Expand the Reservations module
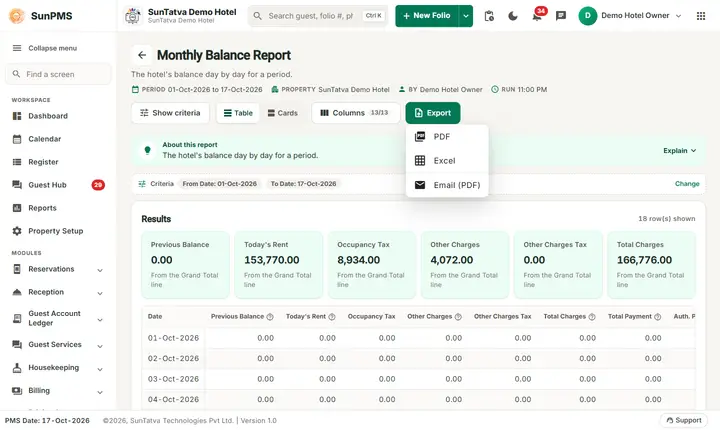The height and width of the screenshot is (430, 720). coord(100,270)
